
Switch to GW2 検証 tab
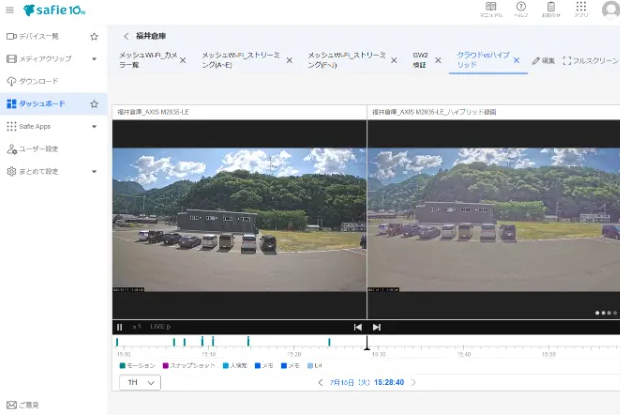coord(420,60)
